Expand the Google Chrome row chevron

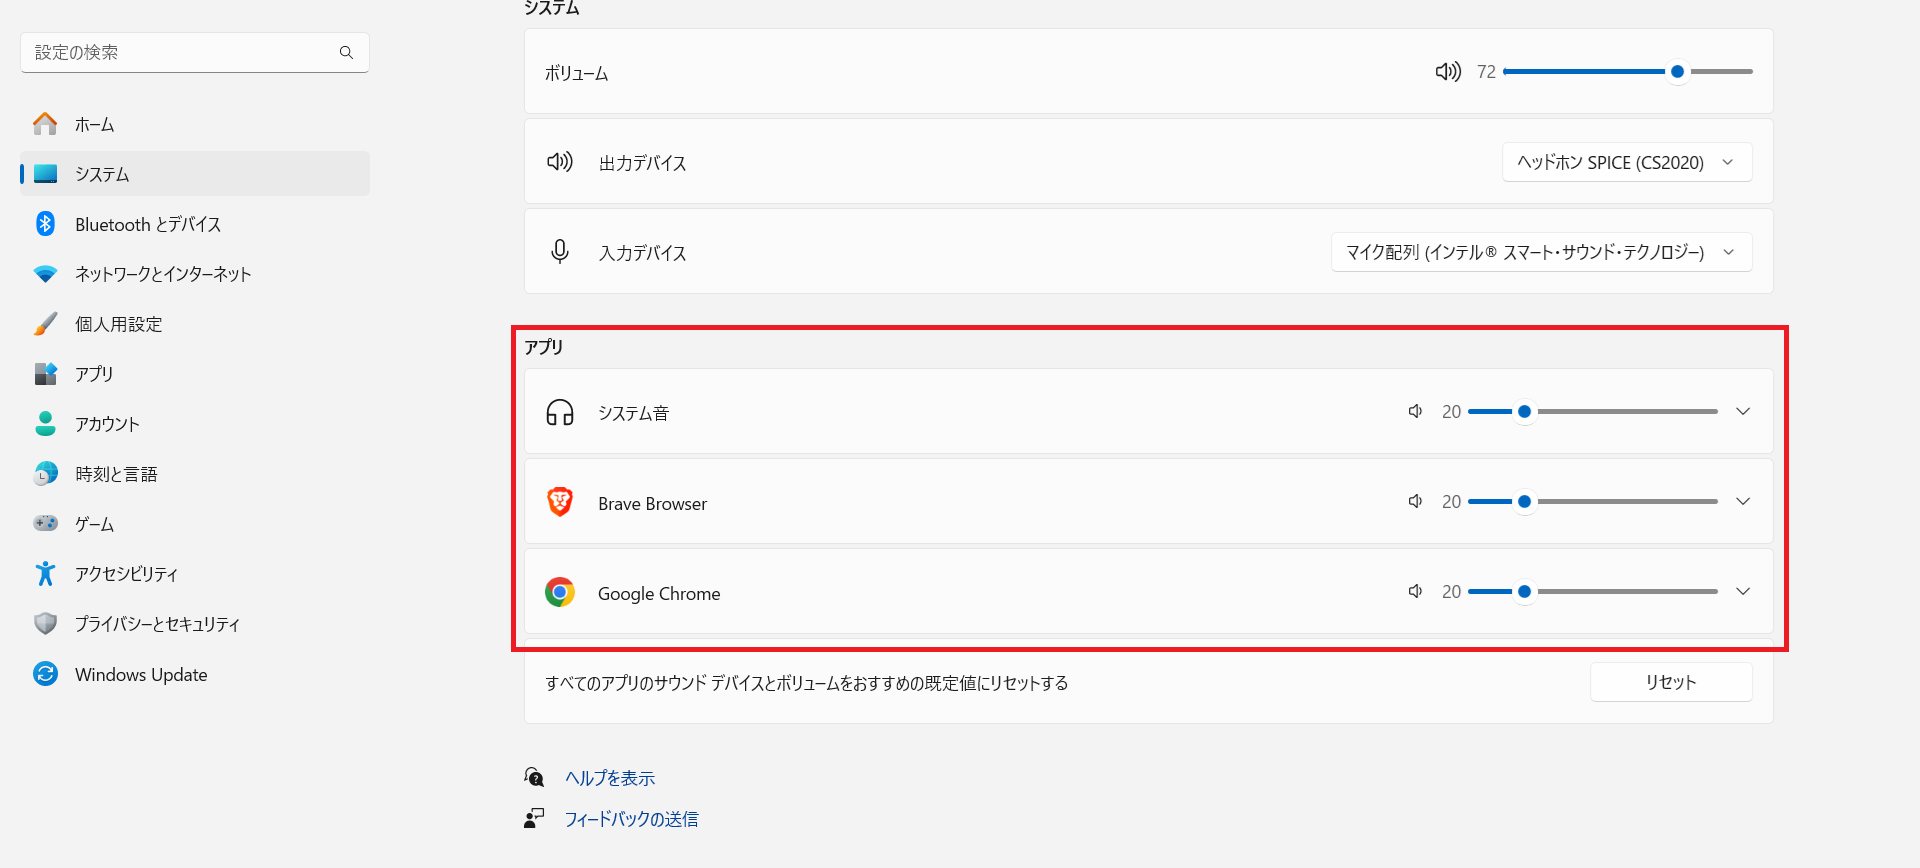[1743, 591]
